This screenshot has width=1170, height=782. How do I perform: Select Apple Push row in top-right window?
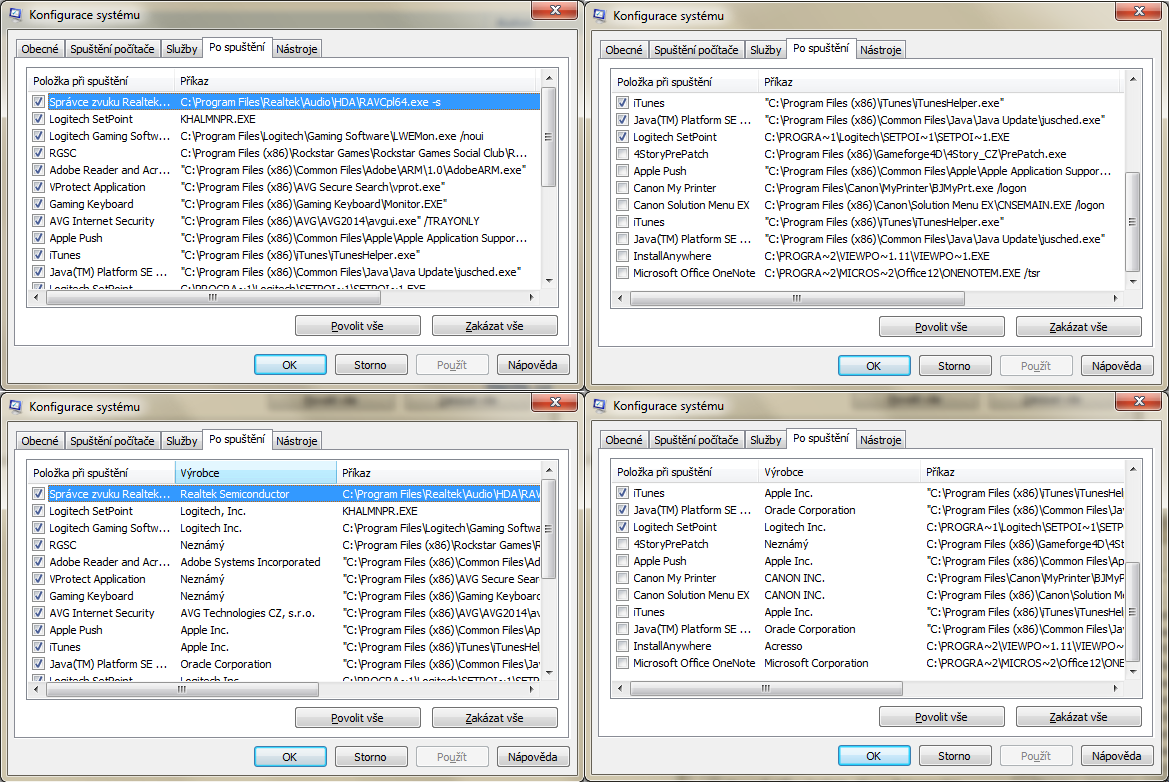pos(868,171)
